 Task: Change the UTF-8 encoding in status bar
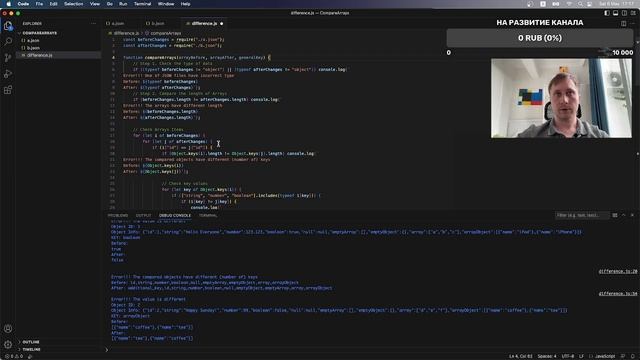tap(568, 356)
